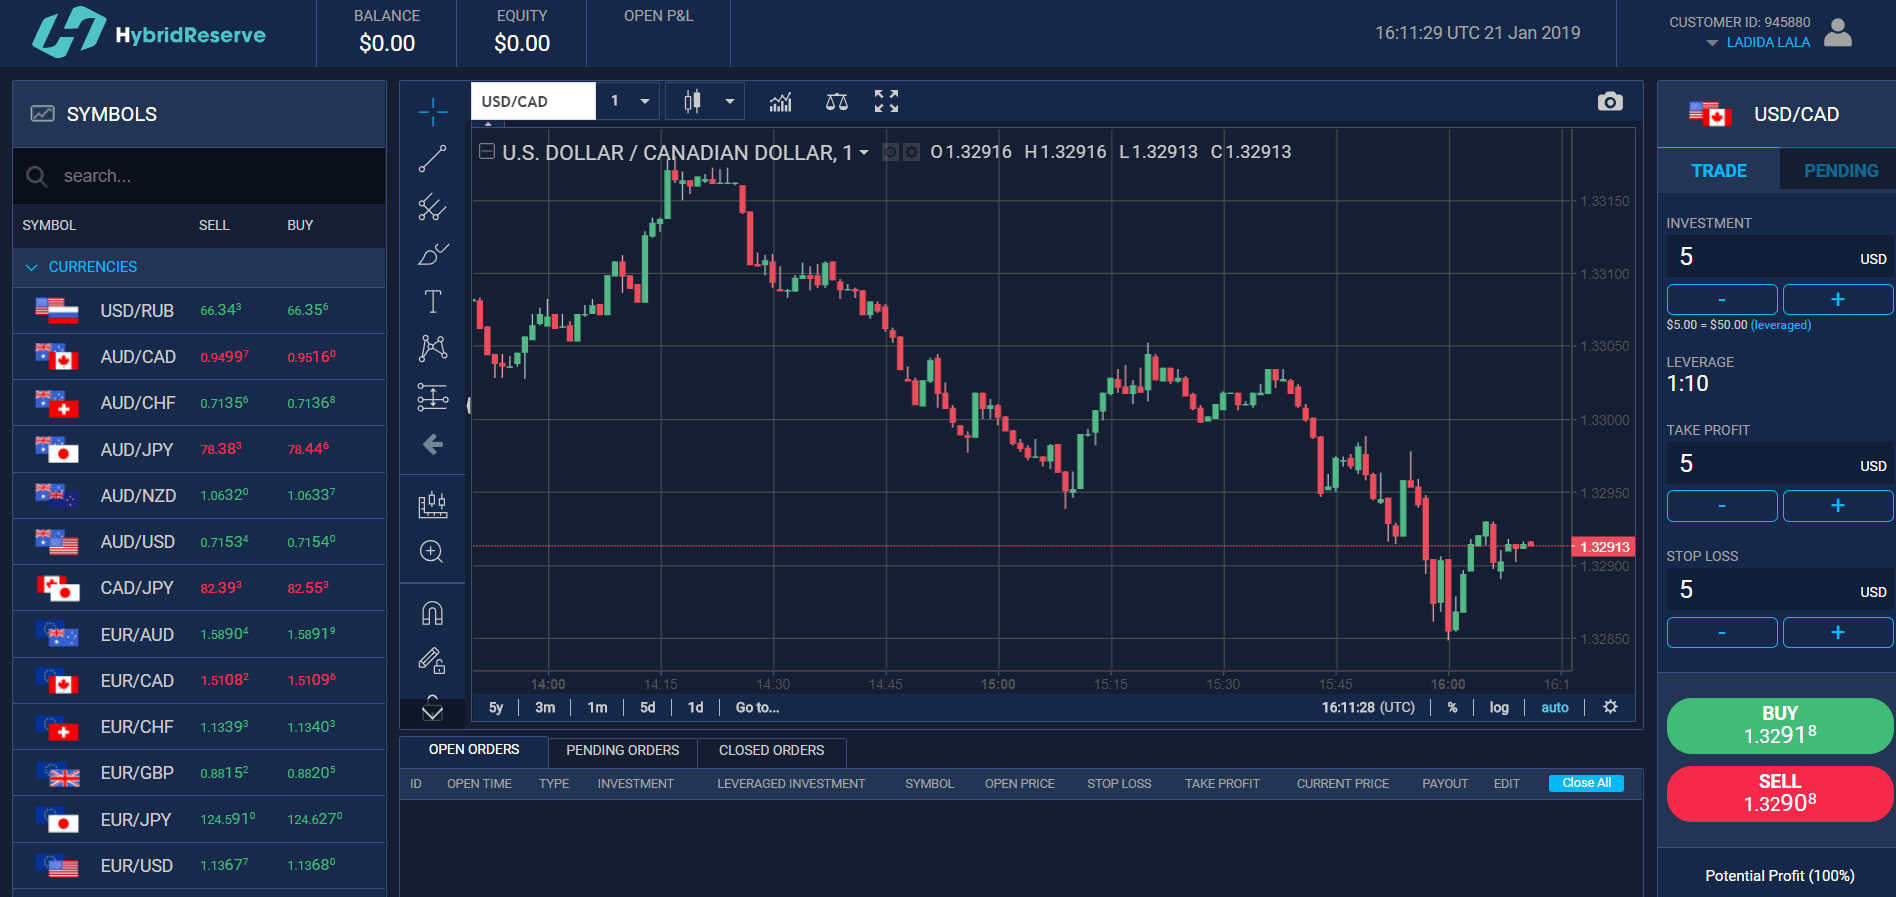Click the red SELL 1.32908 button
Image resolution: width=1896 pixels, height=897 pixels.
point(1780,793)
